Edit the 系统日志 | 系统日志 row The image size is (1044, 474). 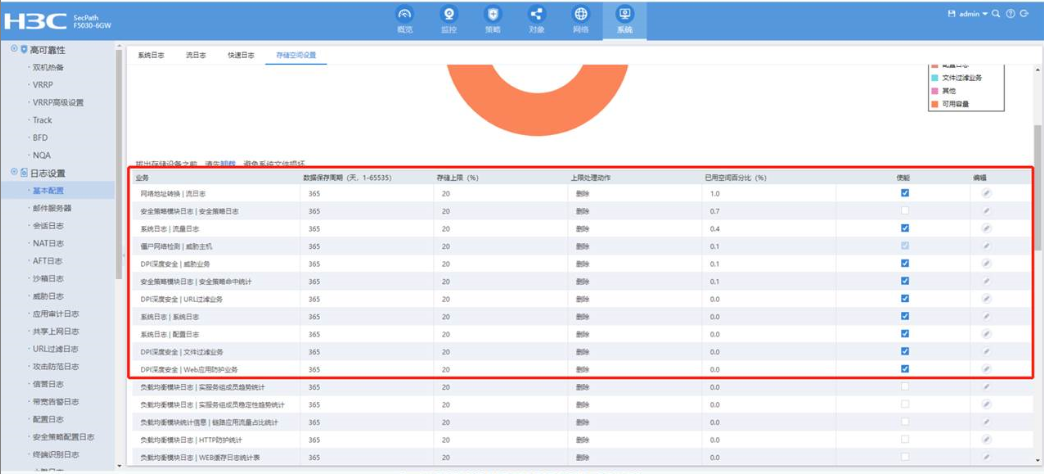tap(986, 316)
